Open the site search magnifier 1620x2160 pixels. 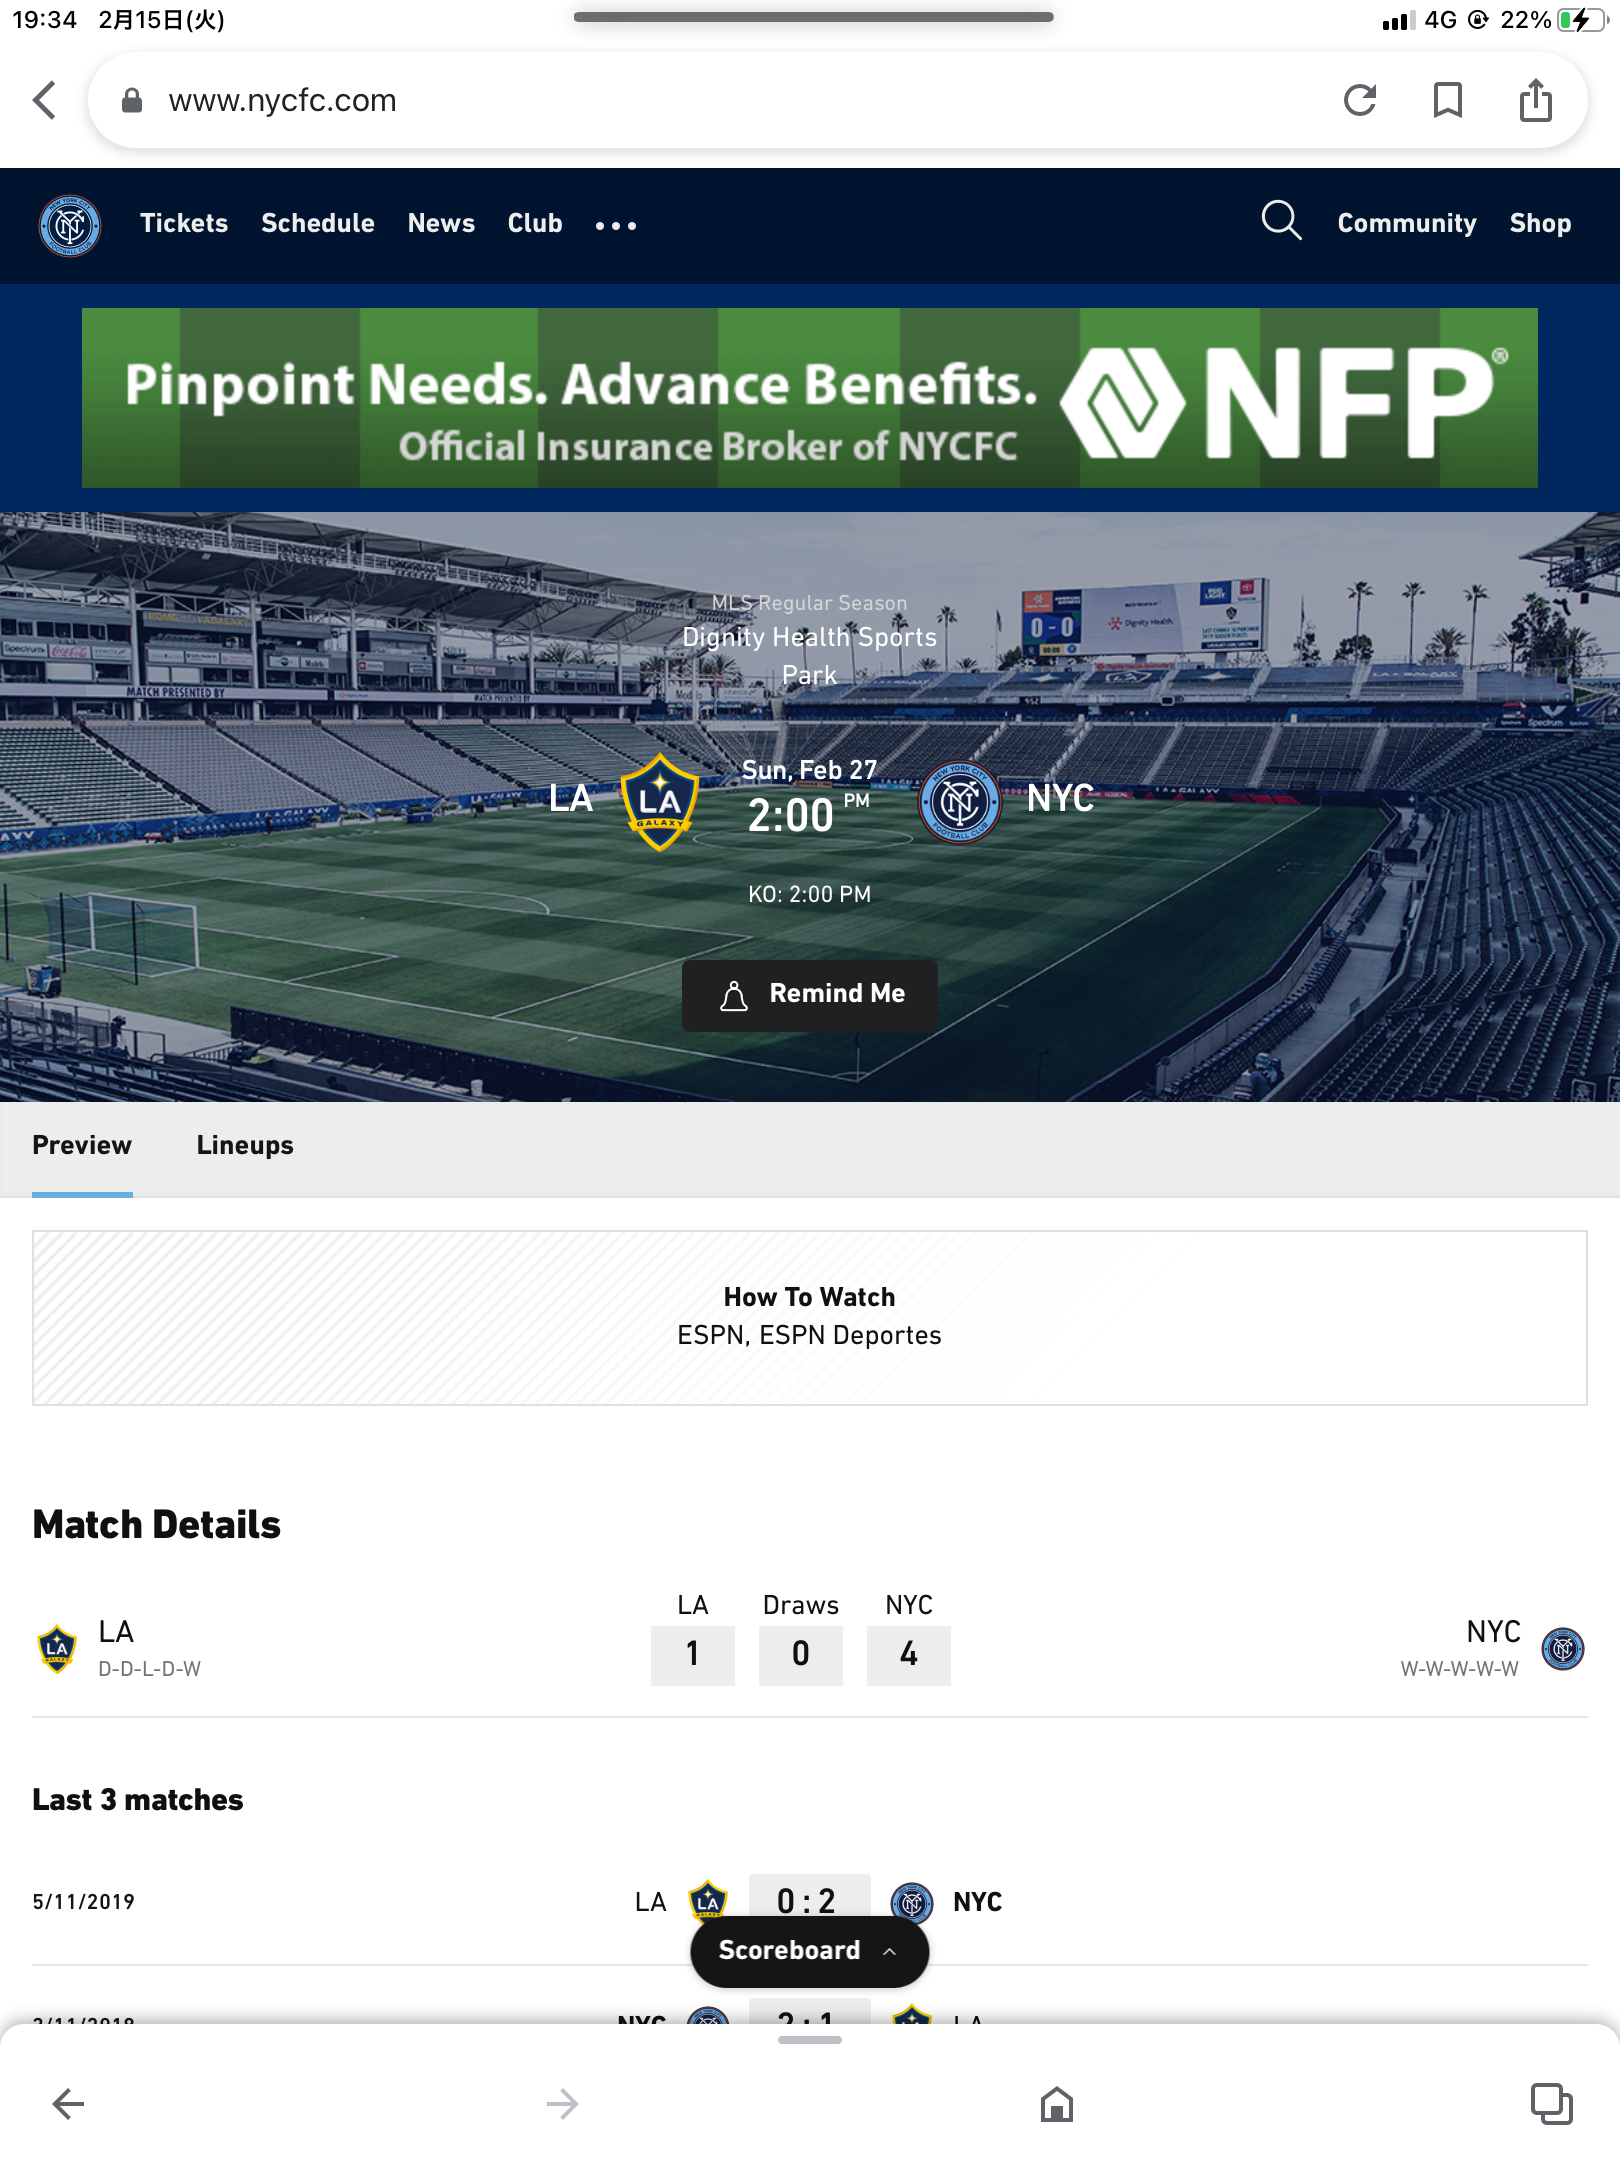click(1281, 221)
